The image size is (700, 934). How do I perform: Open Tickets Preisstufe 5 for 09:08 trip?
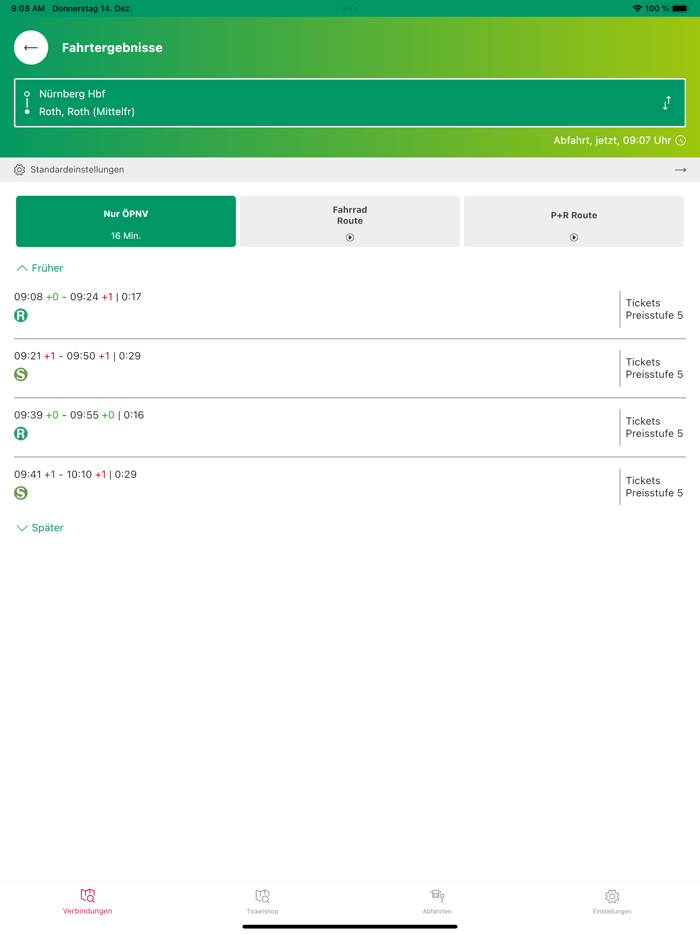click(654, 309)
